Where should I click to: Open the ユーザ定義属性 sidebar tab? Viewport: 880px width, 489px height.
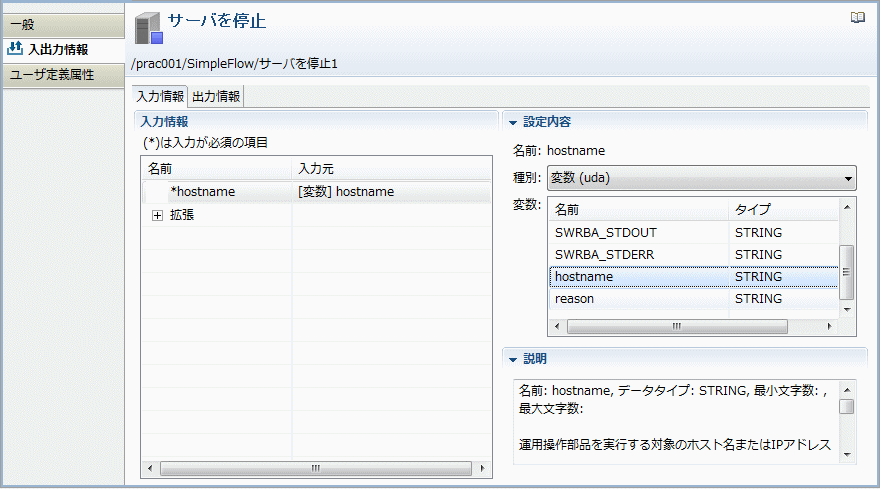tap(63, 75)
